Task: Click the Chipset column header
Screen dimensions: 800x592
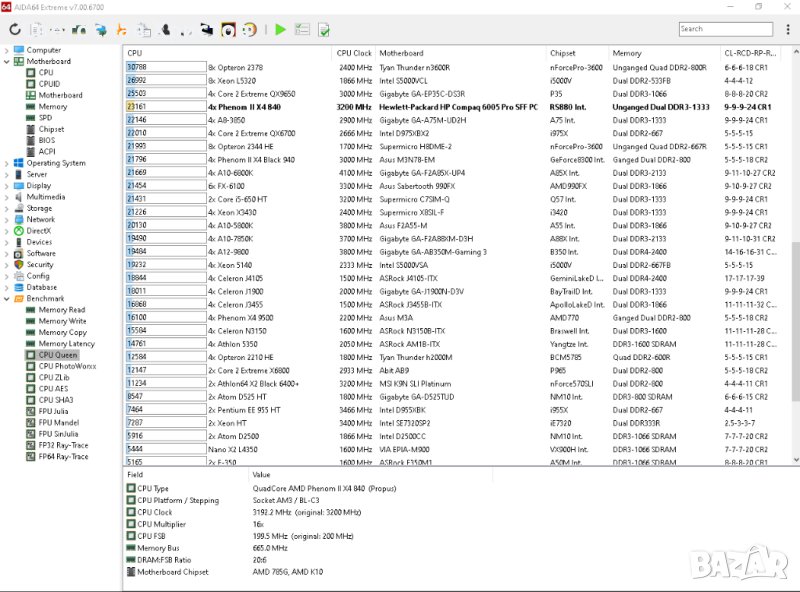Action: (562, 53)
